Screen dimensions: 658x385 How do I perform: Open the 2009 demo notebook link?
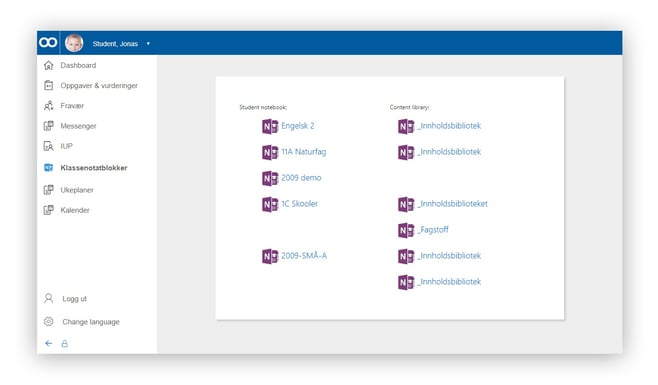[301, 178]
